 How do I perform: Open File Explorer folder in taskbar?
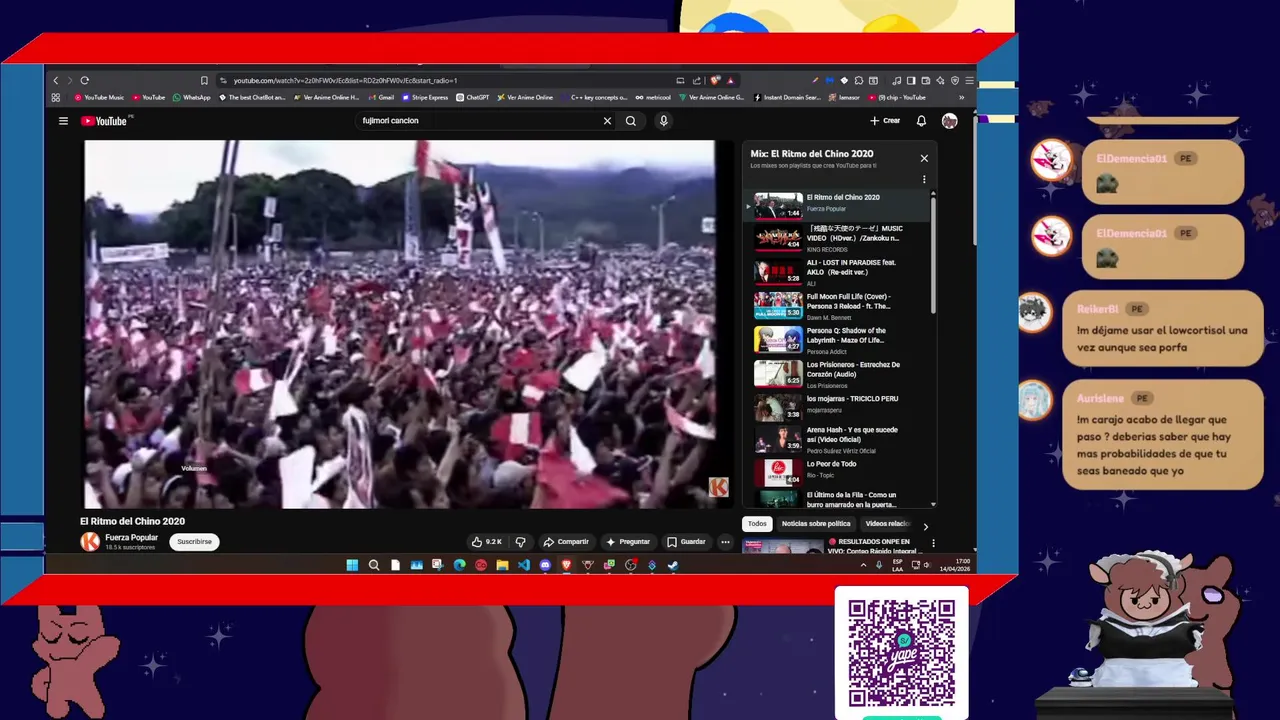[502, 565]
